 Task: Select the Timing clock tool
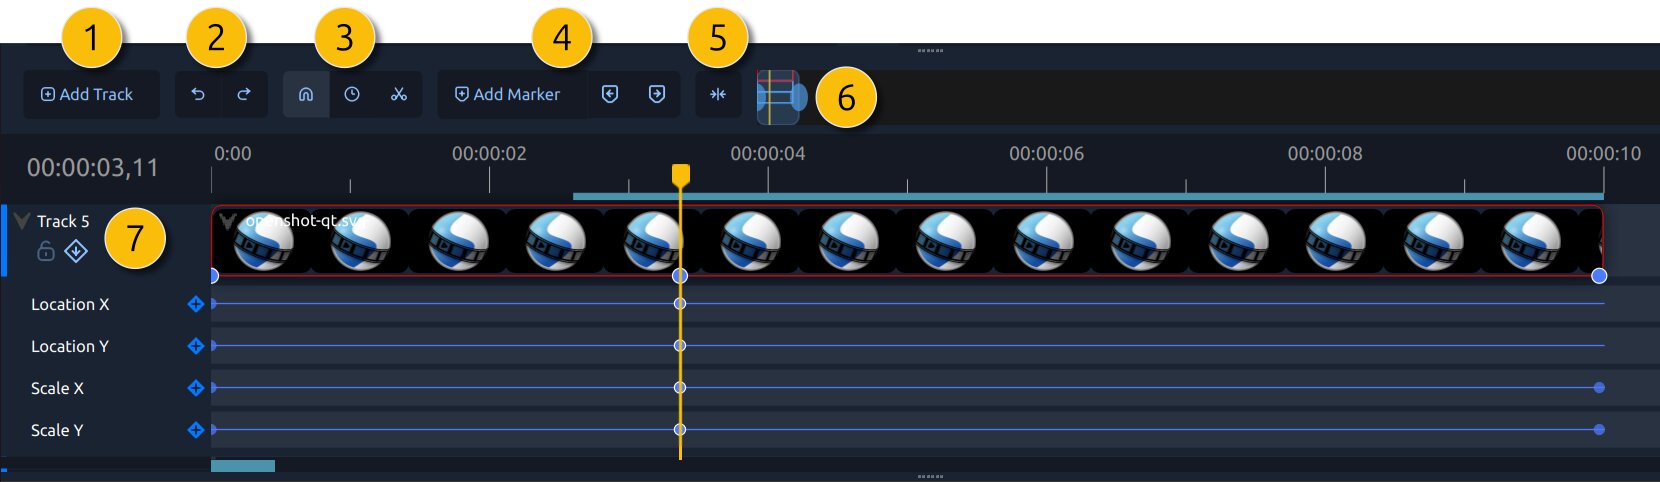(352, 94)
